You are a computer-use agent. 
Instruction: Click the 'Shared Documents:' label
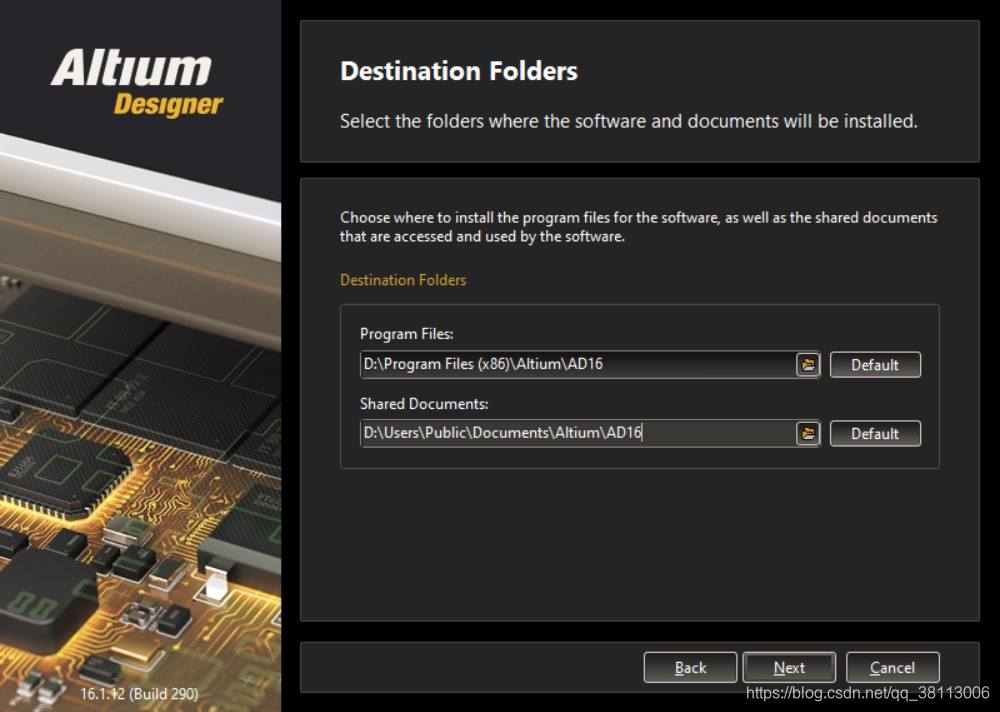(x=424, y=404)
